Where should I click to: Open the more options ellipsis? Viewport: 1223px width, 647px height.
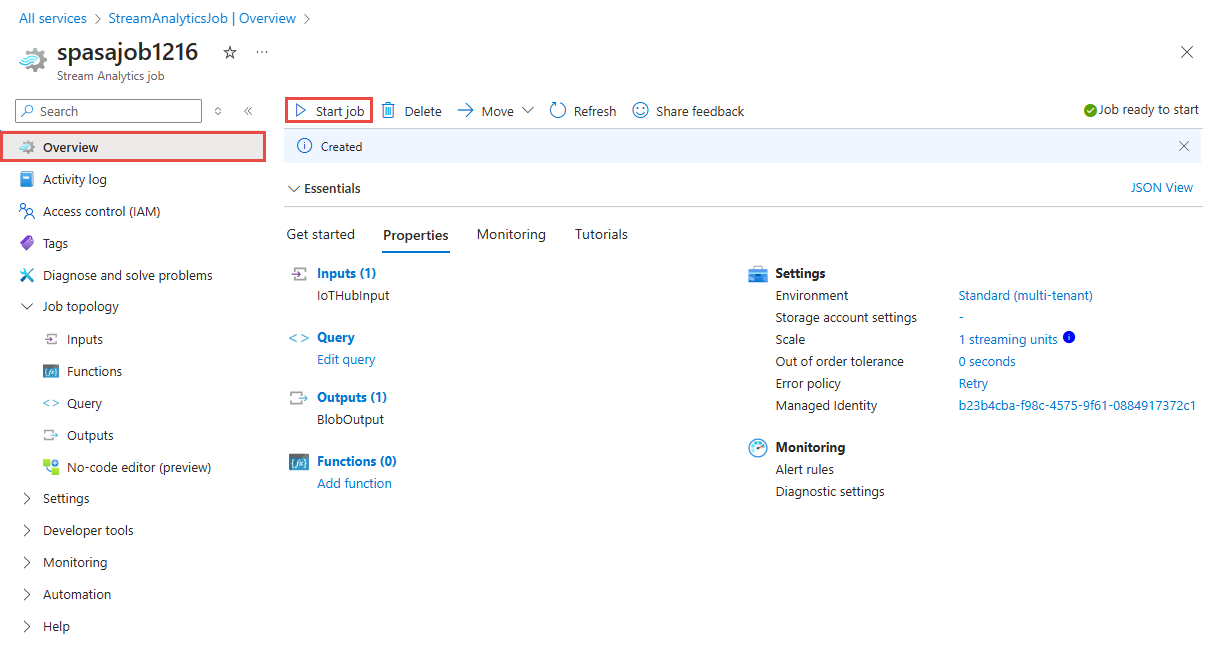[262, 52]
